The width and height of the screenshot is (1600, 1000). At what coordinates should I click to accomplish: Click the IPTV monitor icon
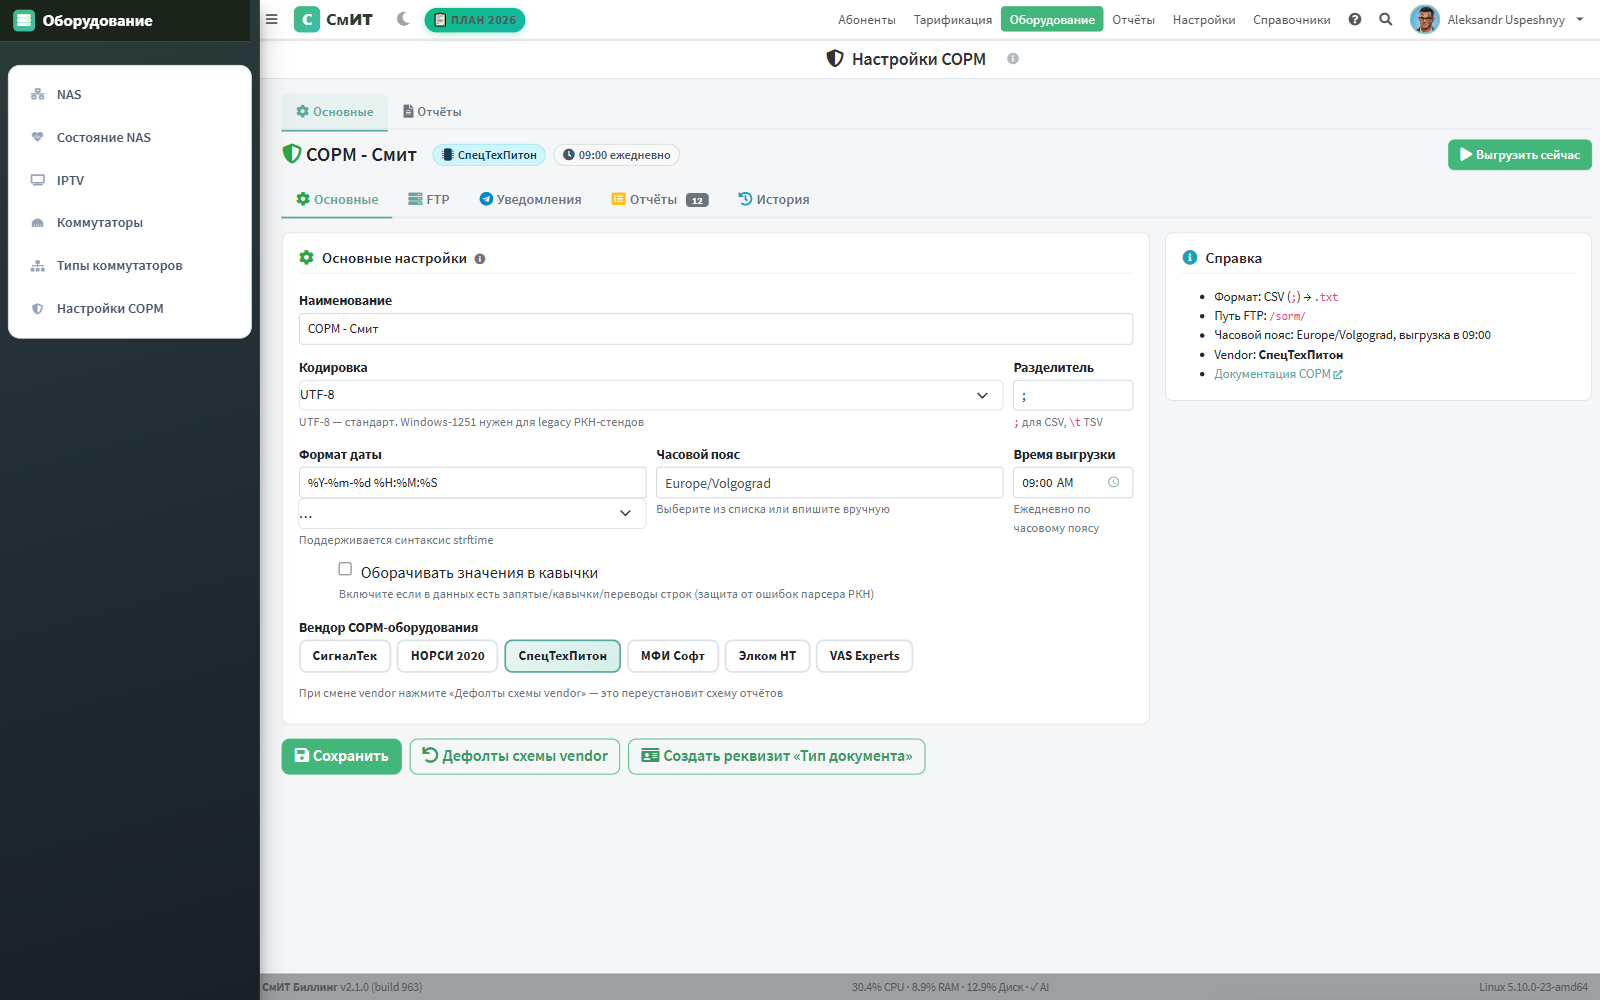coord(38,180)
